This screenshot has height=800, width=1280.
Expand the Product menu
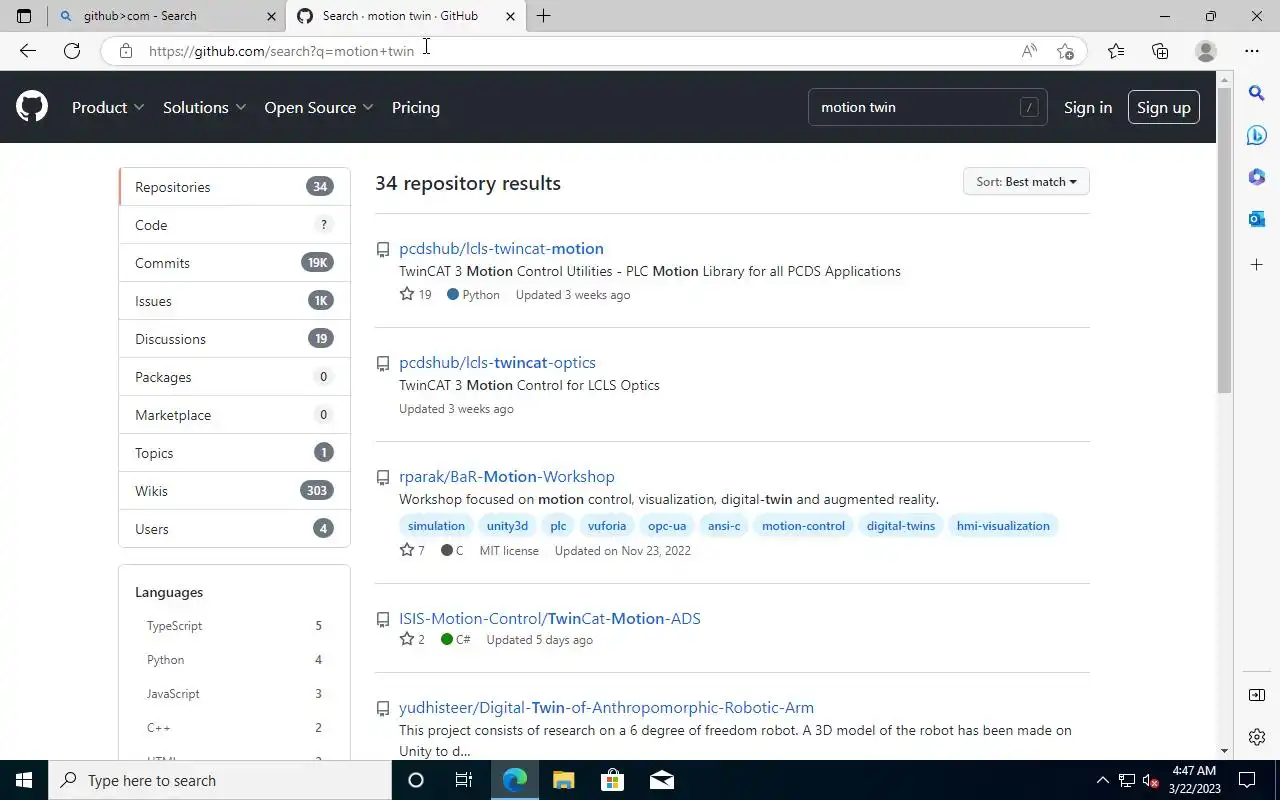(x=108, y=107)
